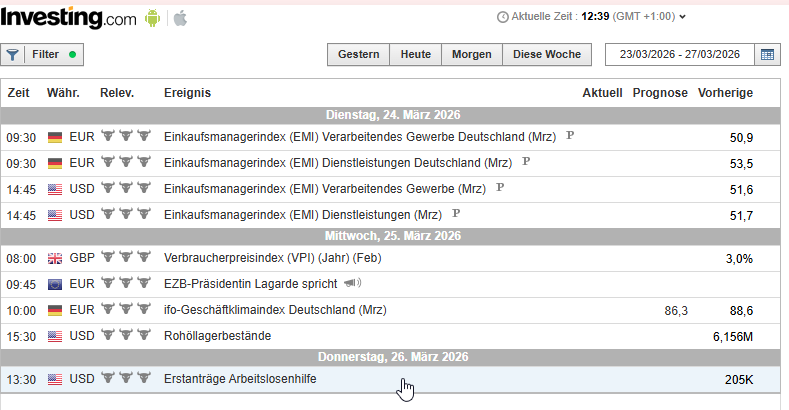This screenshot has width=789, height=410.
Task: Click the previous value 50,9
Action: 741,138
